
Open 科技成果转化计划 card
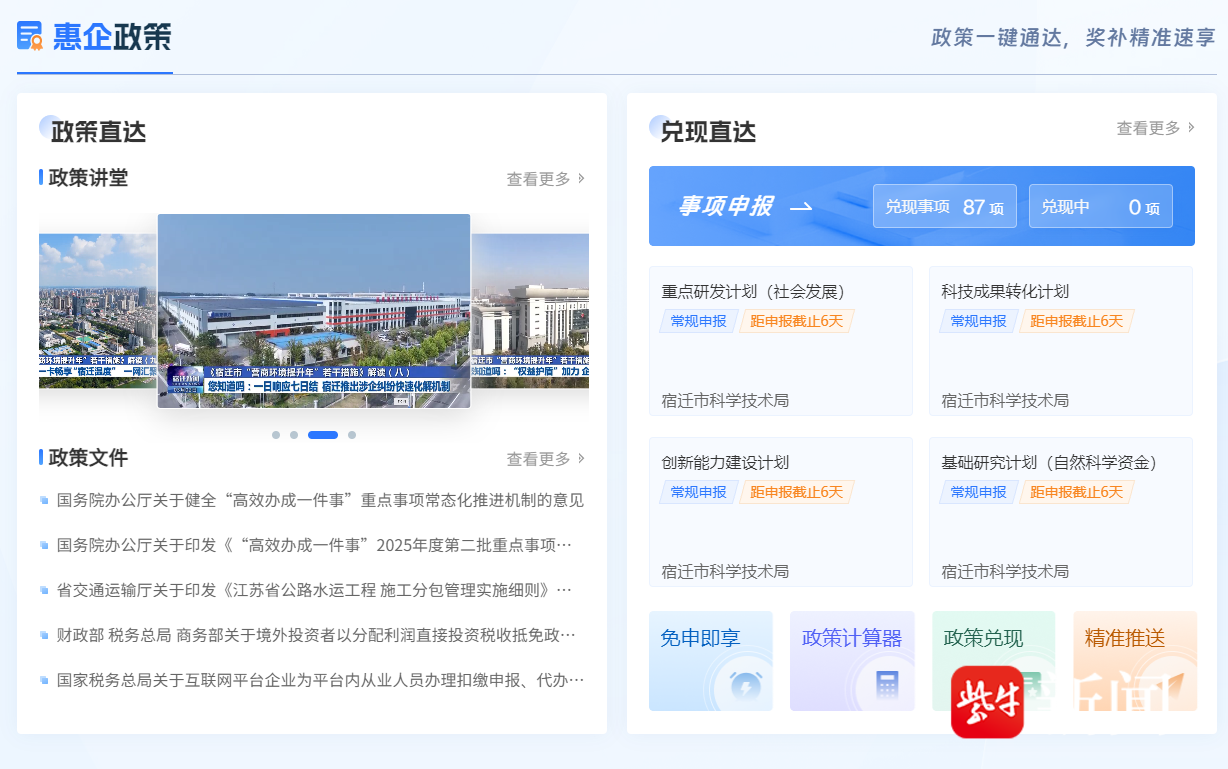(1061, 341)
